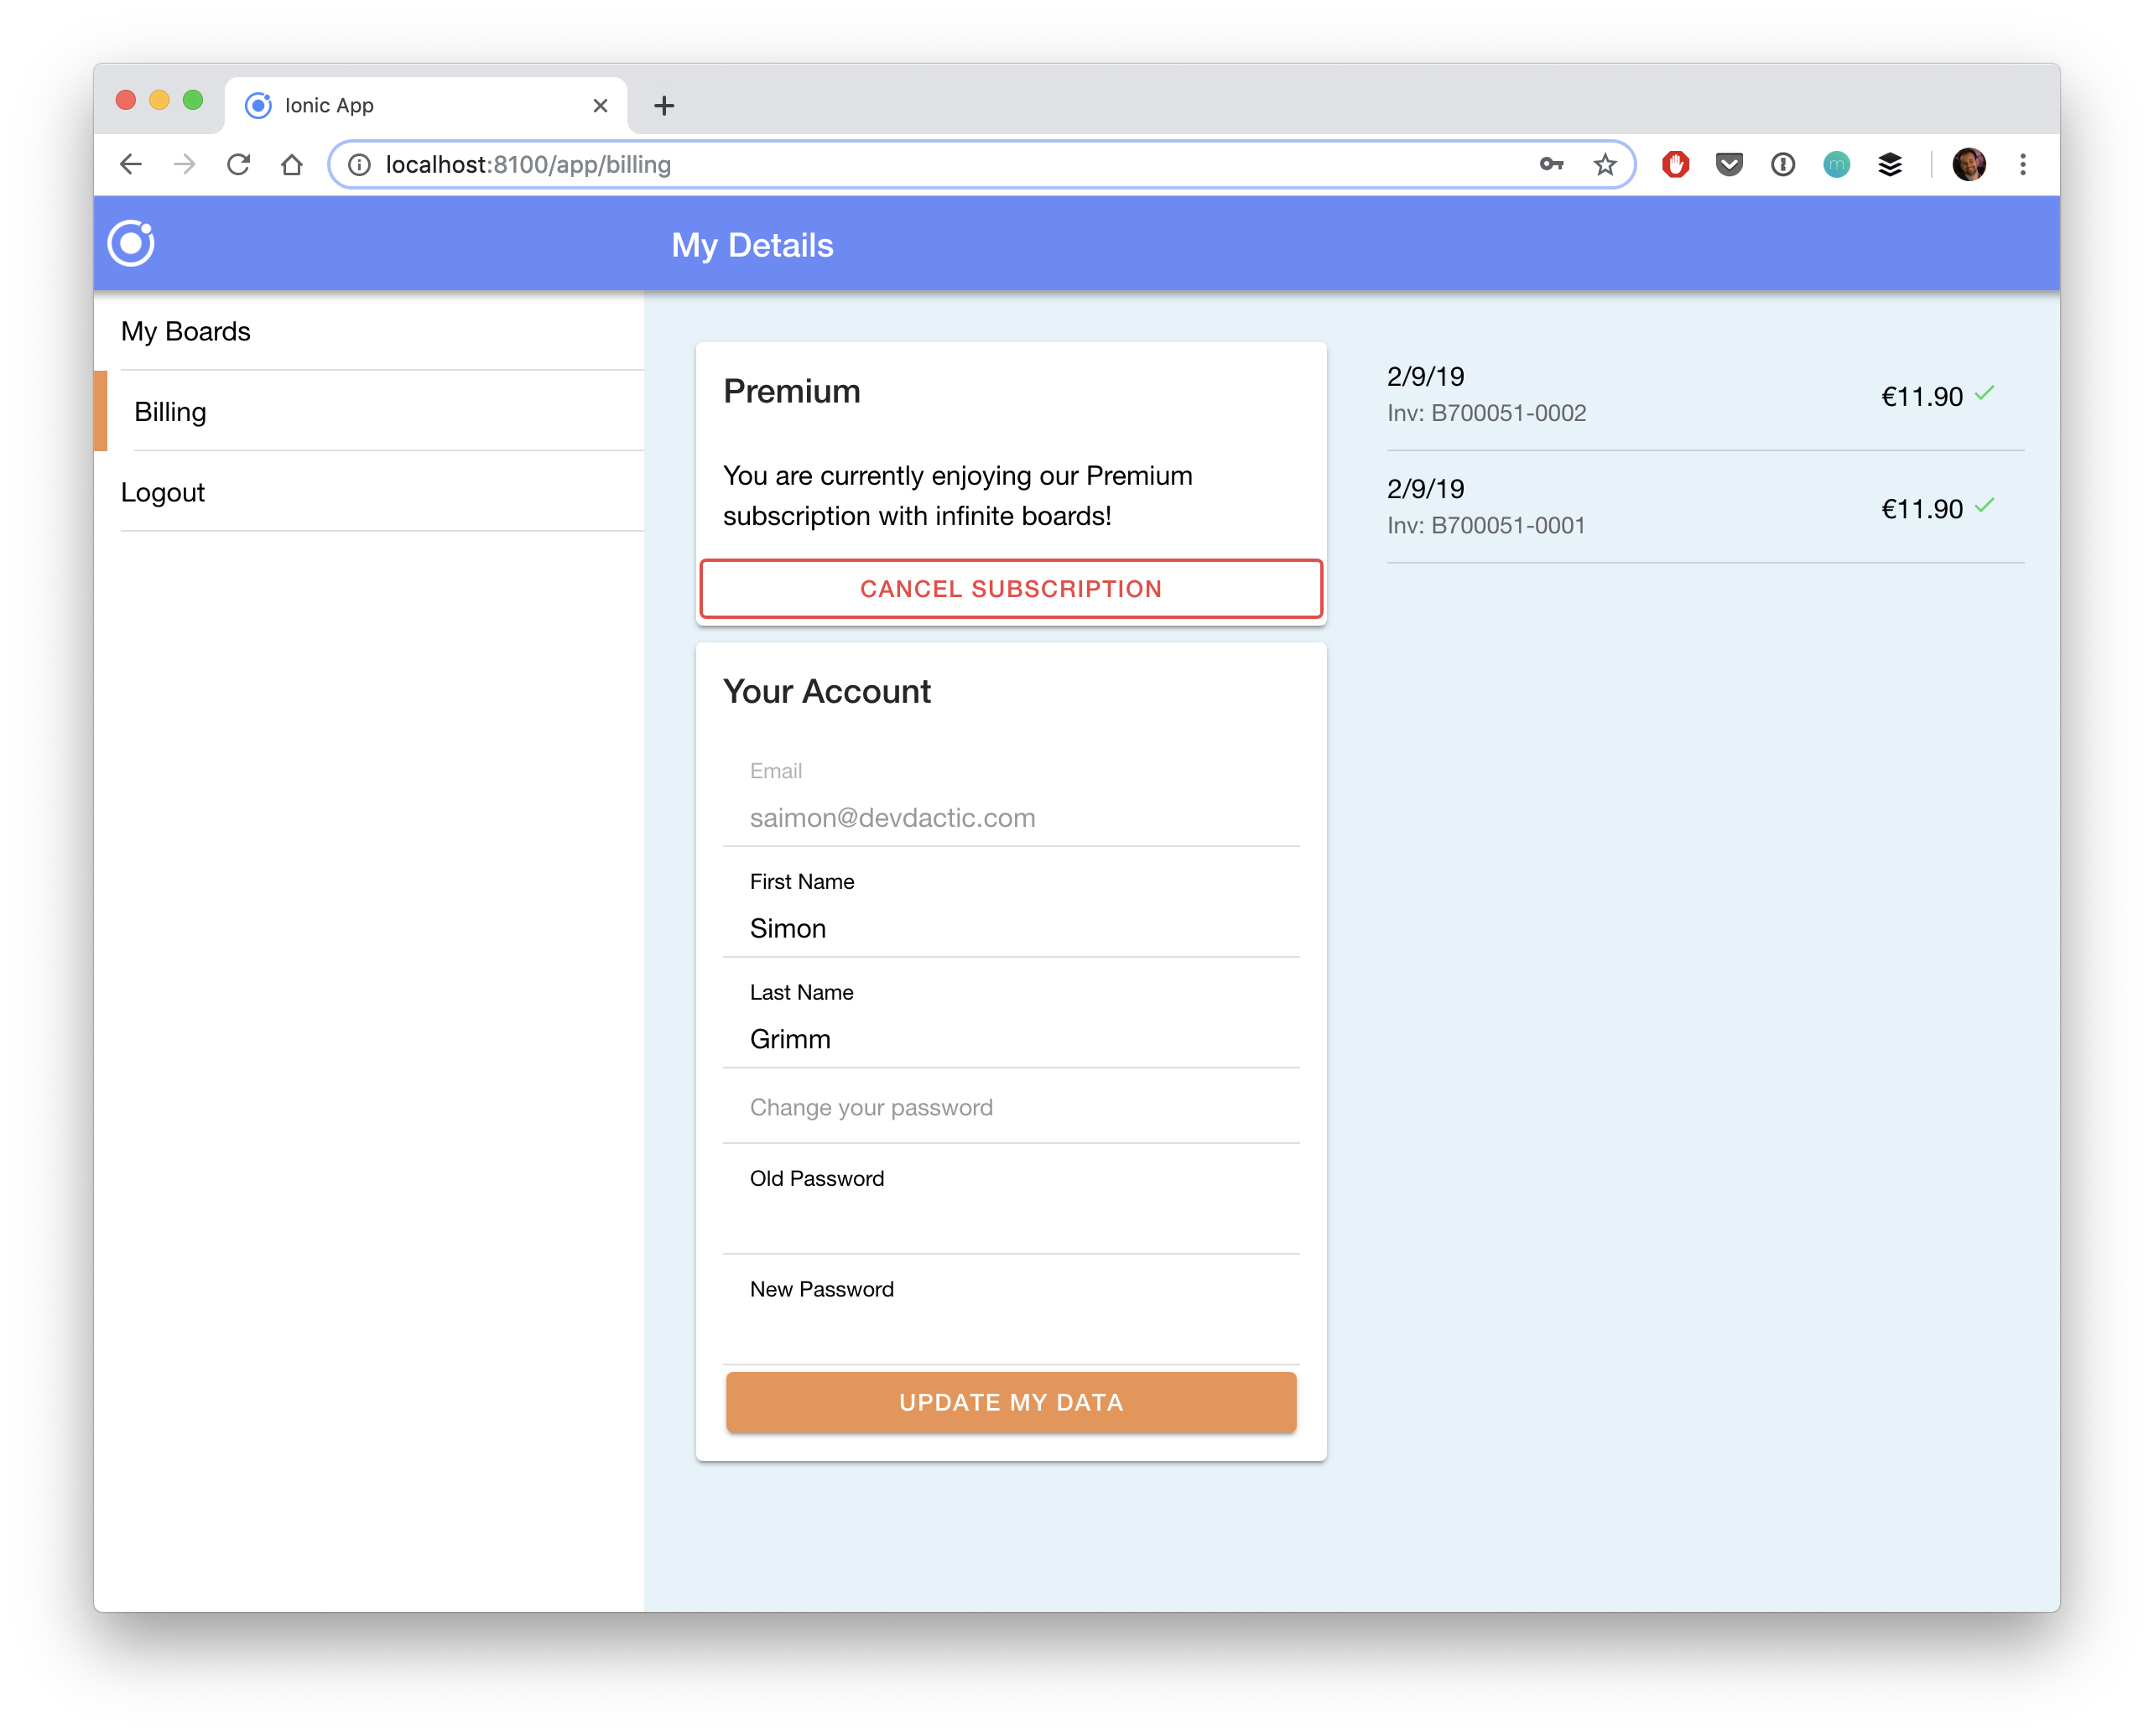
Task: Open the red ad blocker extension
Action: (x=1675, y=165)
